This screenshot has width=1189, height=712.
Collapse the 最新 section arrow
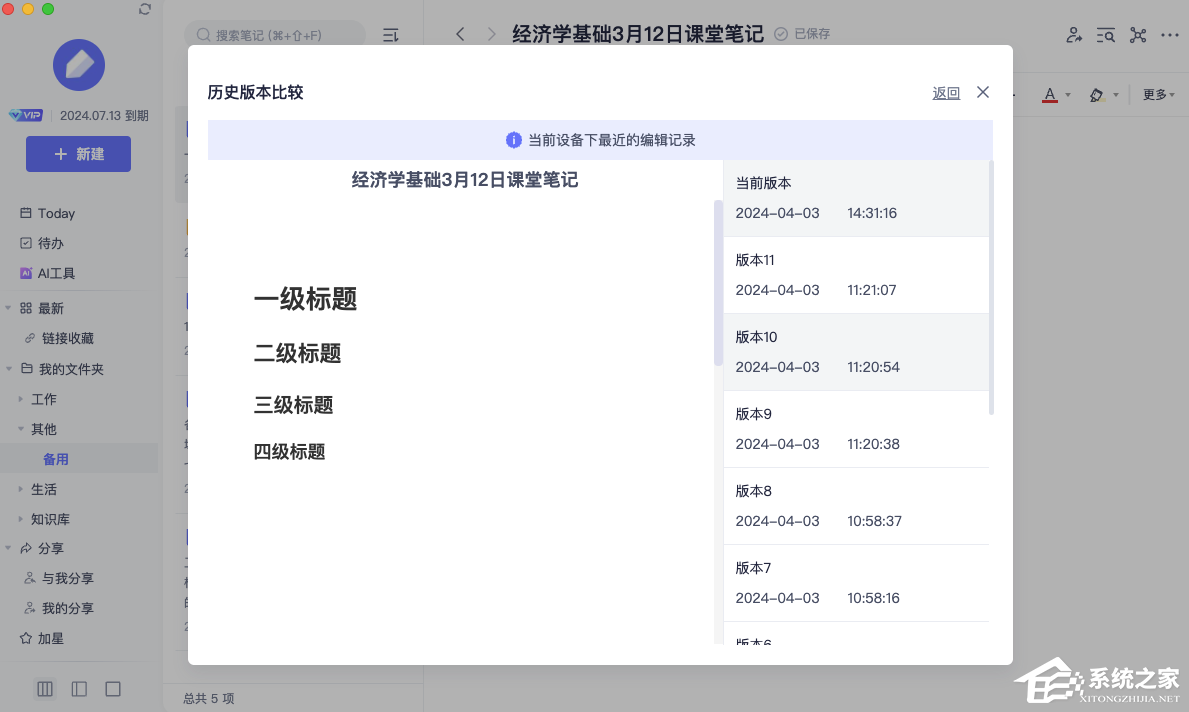[8, 308]
